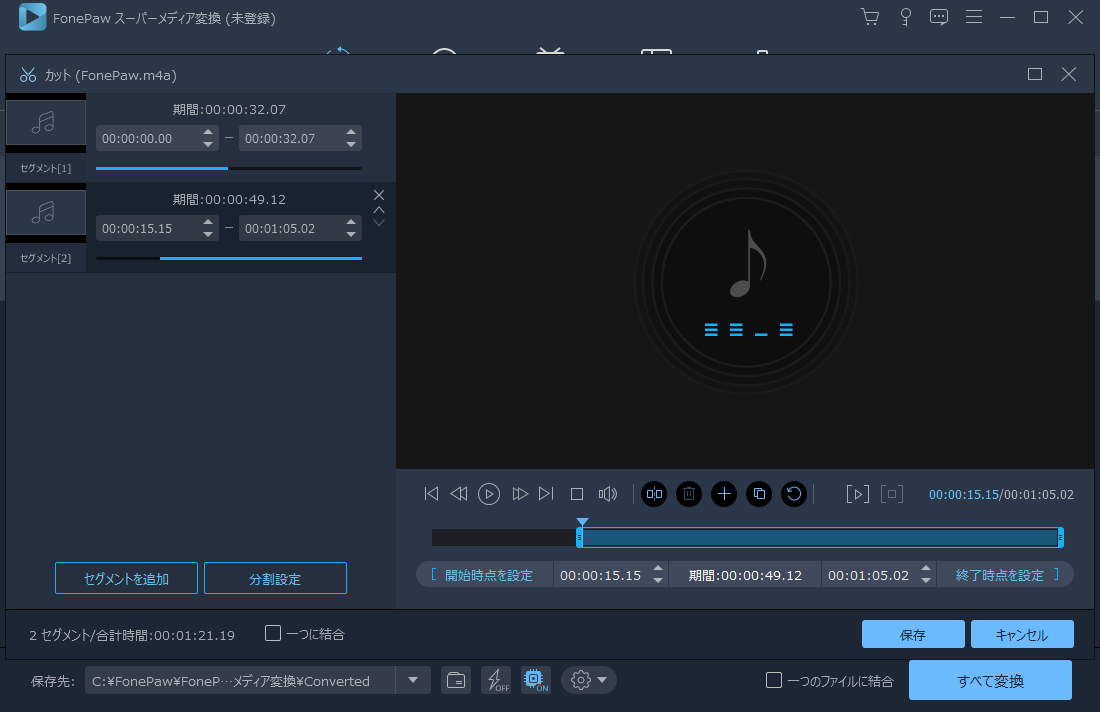Click the blue playhead marker on timeline
The width and height of the screenshot is (1100, 712).
pos(582,523)
